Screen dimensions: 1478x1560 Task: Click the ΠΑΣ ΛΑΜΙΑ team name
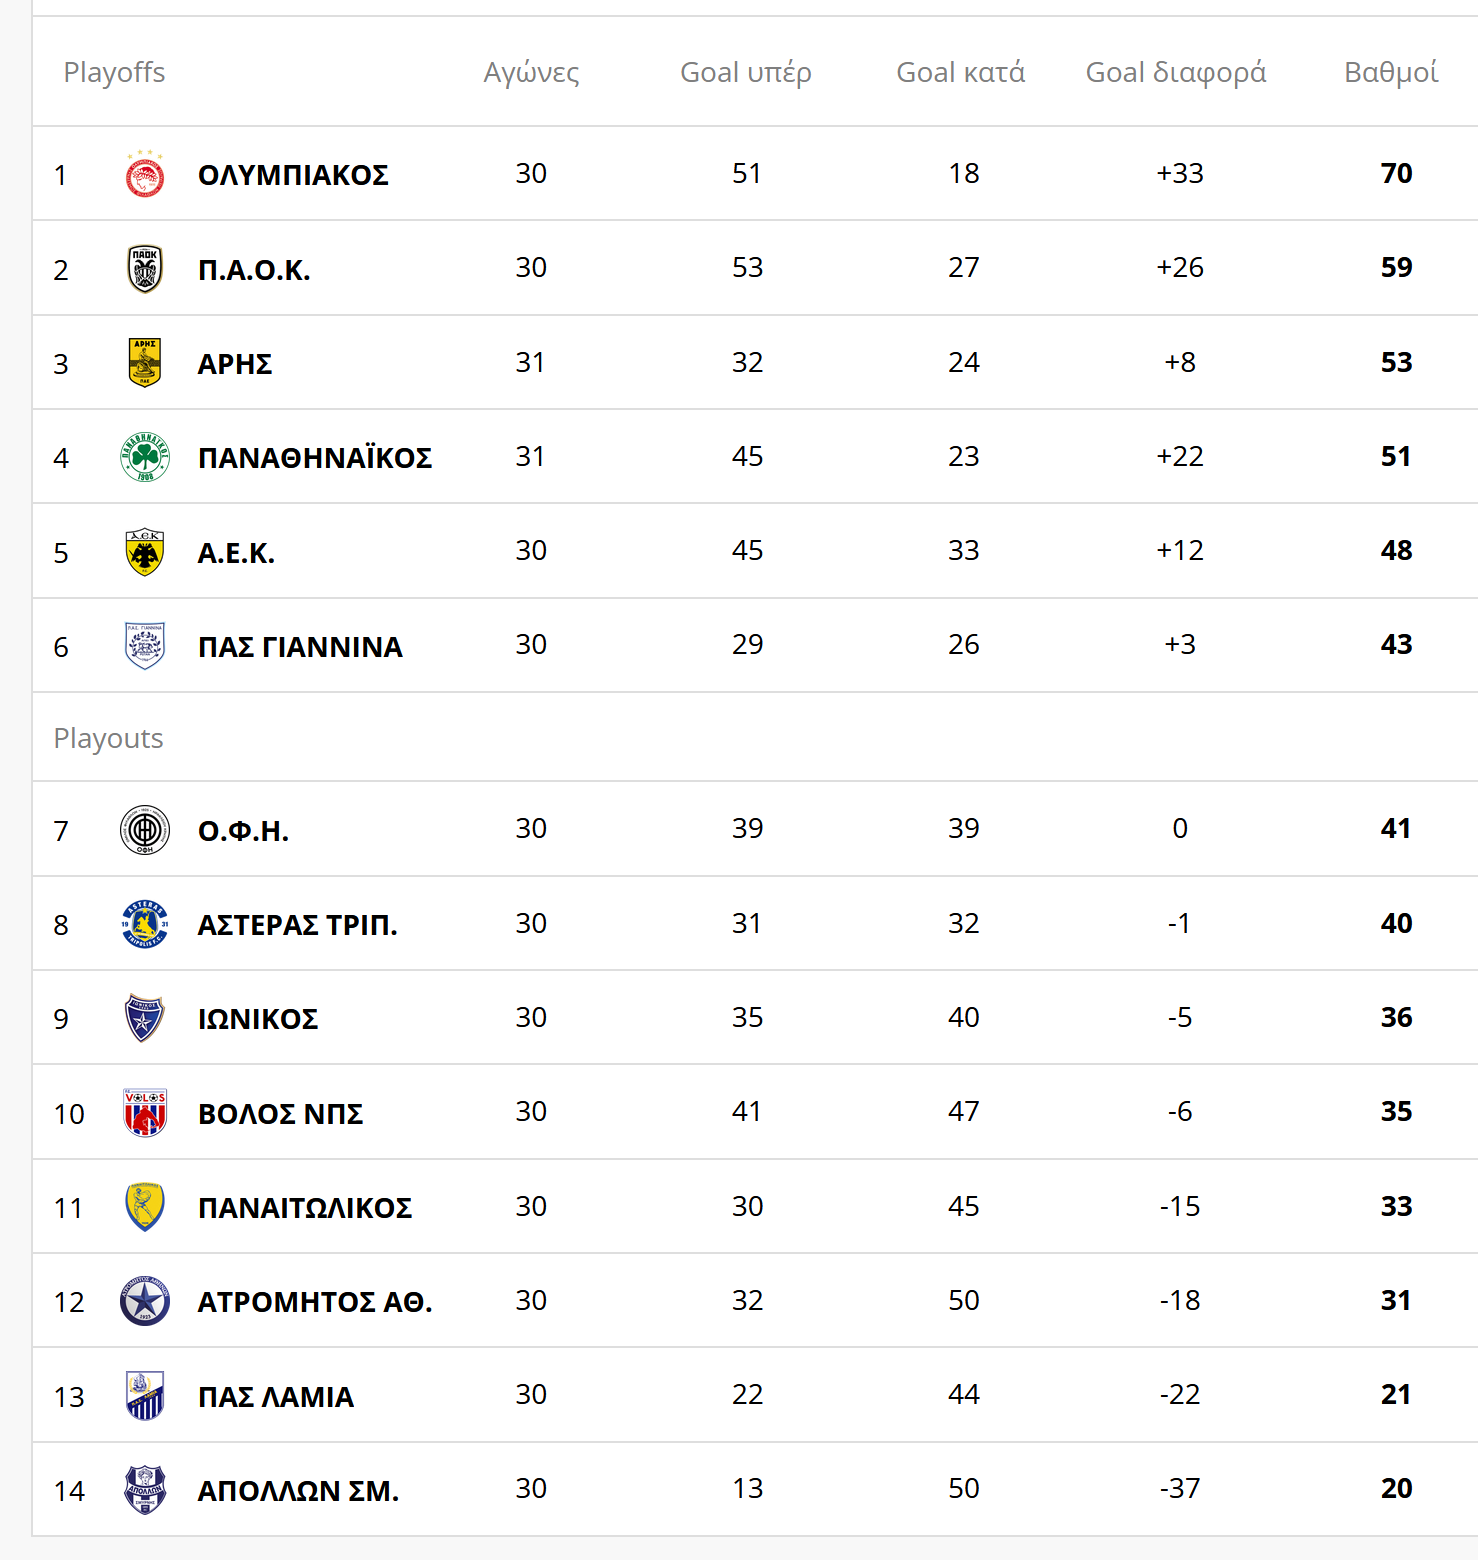point(276,1397)
